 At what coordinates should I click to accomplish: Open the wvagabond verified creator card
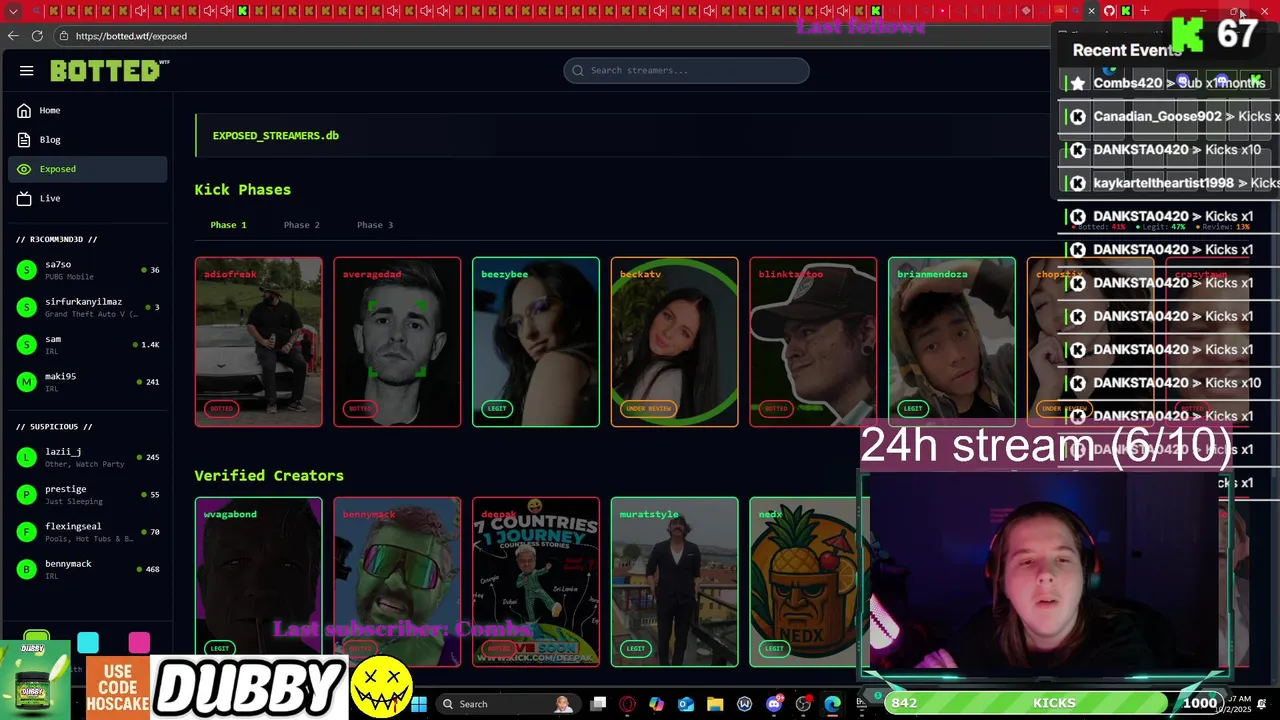pyautogui.click(x=258, y=582)
